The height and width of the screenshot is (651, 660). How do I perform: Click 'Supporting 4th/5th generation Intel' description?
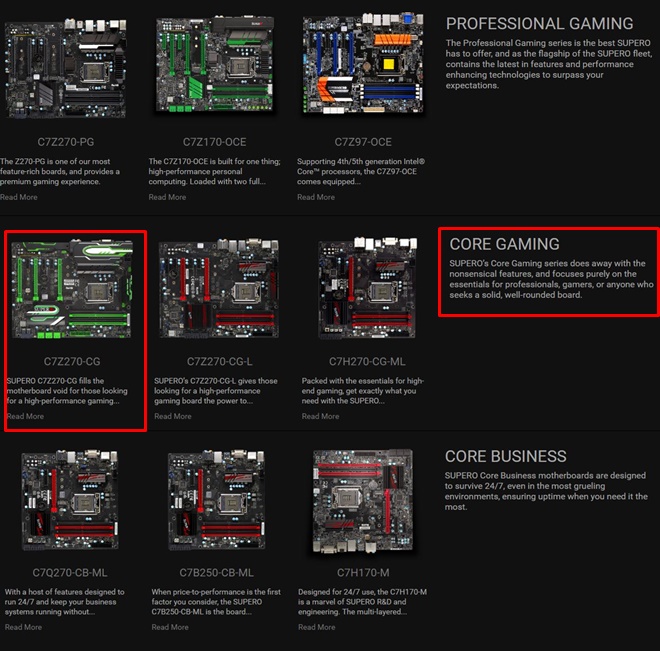click(x=361, y=171)
